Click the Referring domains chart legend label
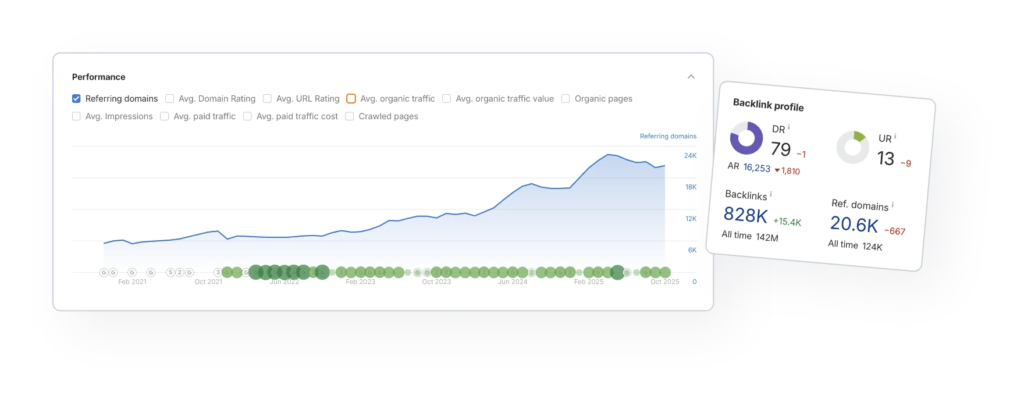Screen dimensions: 1024x399 click(x=668, y=136)
